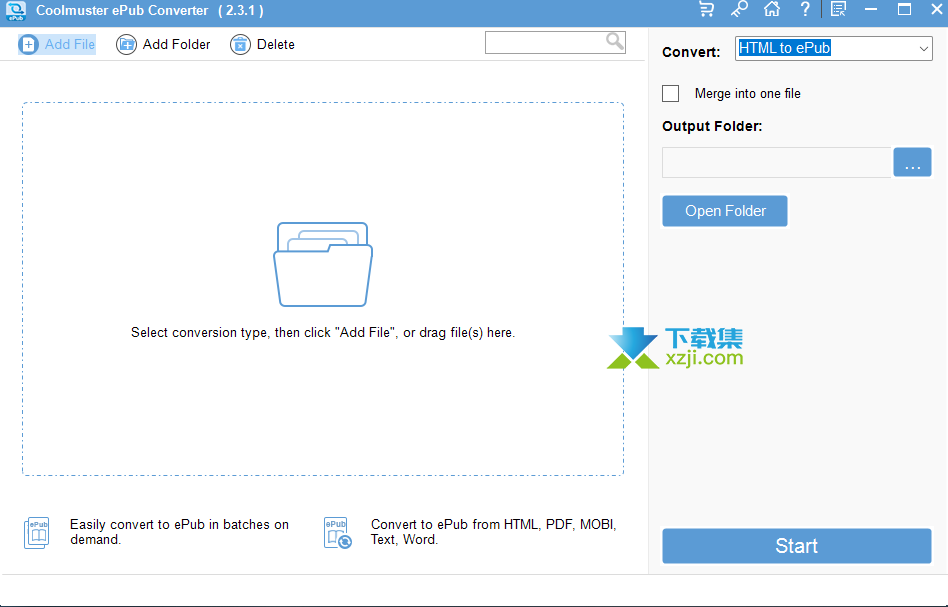Click the Coolmuster ePub app logo

[15, 11]
